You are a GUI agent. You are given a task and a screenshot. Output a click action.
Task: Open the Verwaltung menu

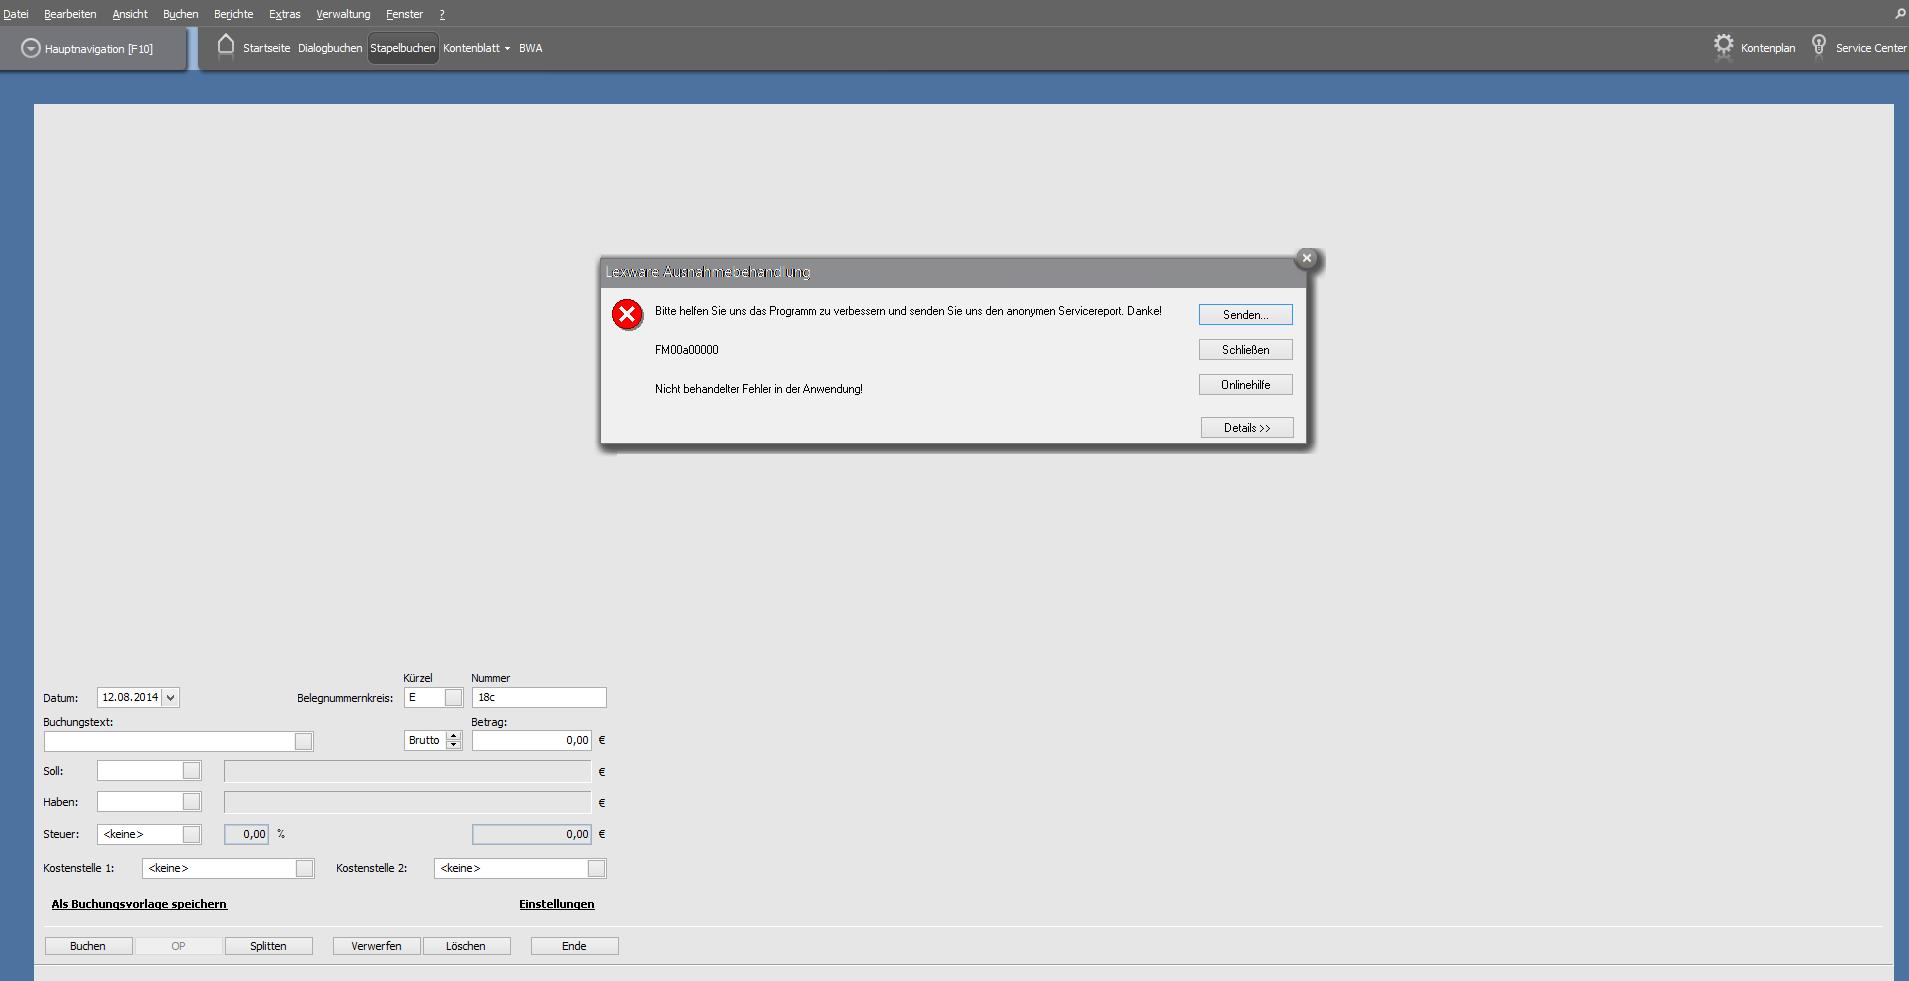click(343, 14)
